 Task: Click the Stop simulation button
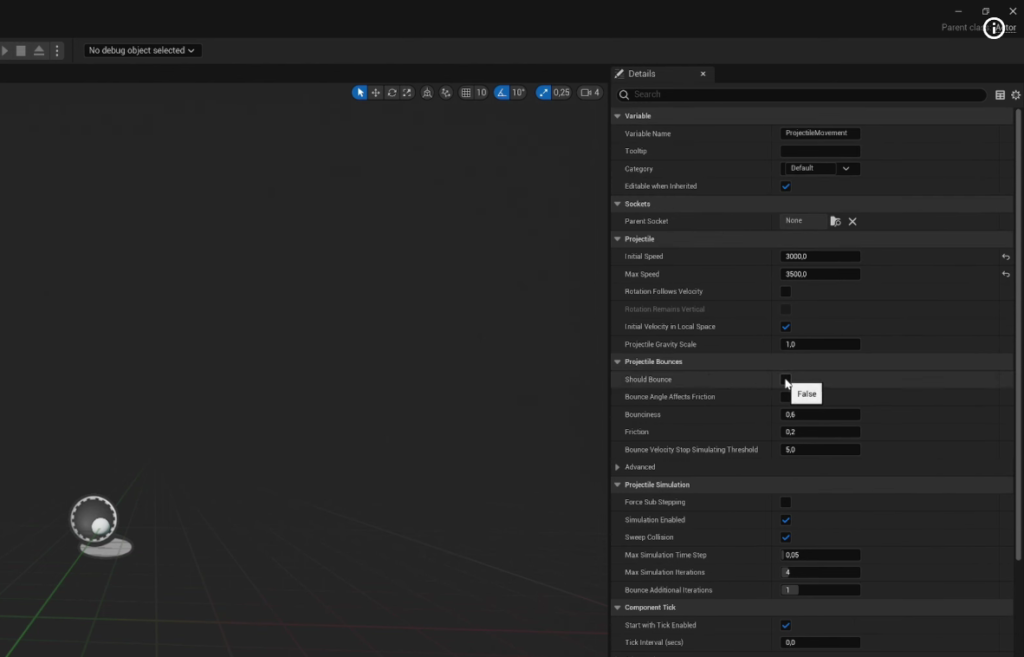21,50
